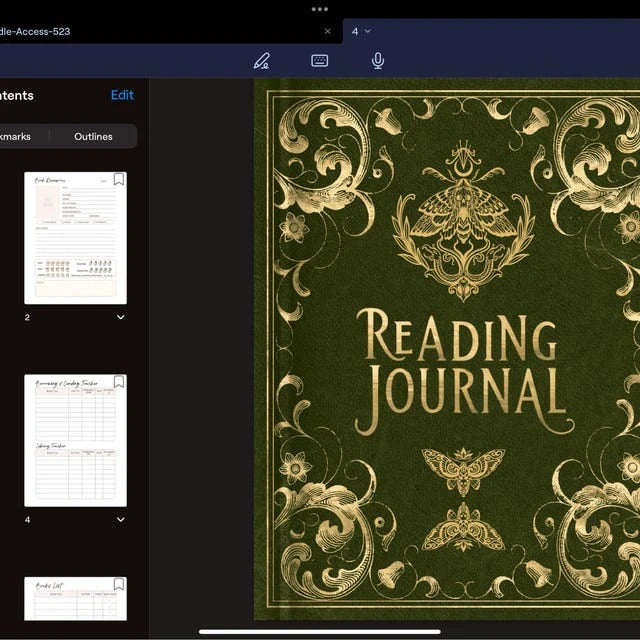Image resolution: width=640 pixels, height=640 pixels.
Task: Switch to the Outlines tab
Action: [93, 136]
